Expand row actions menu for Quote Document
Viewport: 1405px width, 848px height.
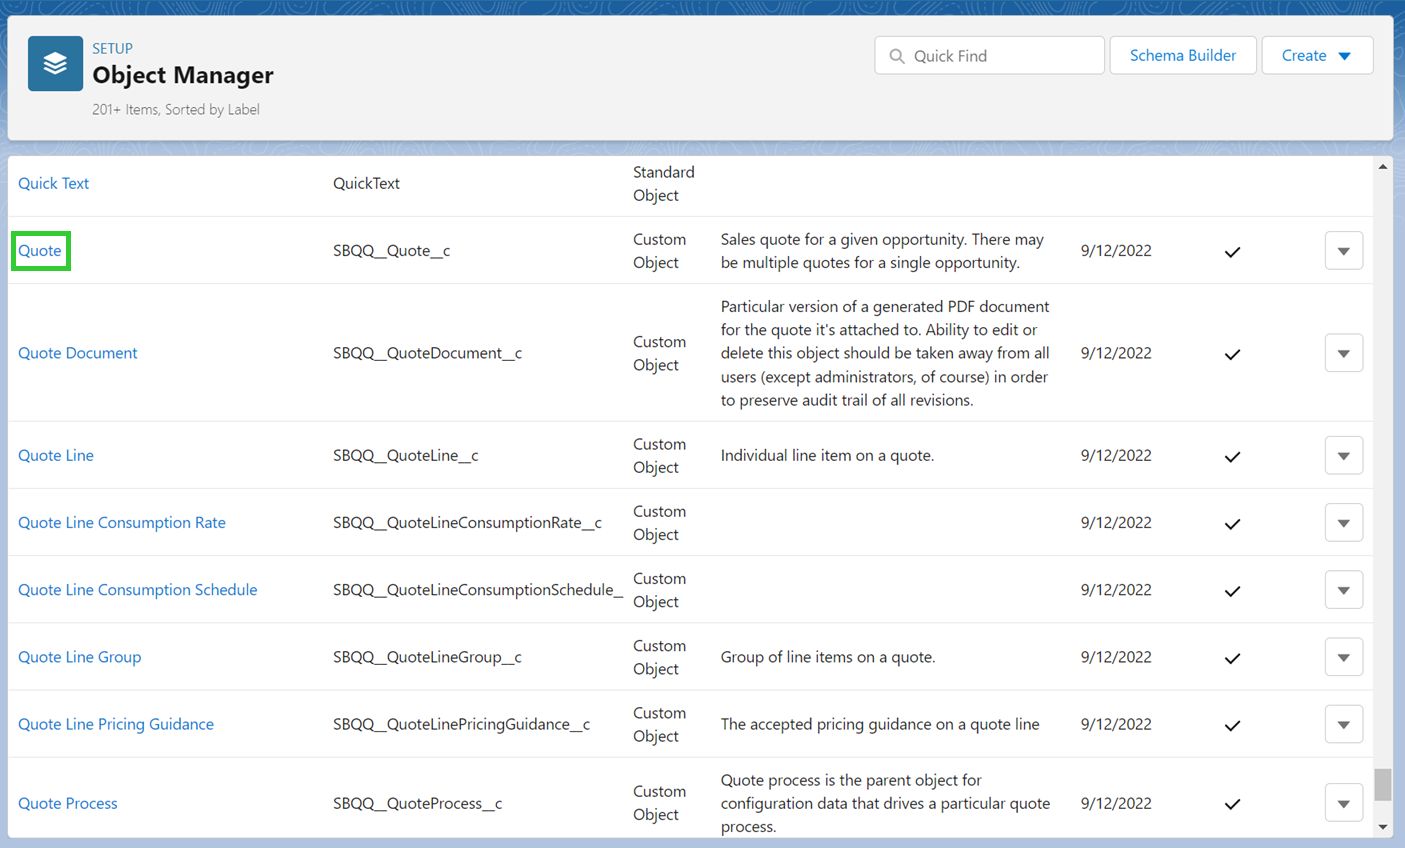click(1344, 353)
